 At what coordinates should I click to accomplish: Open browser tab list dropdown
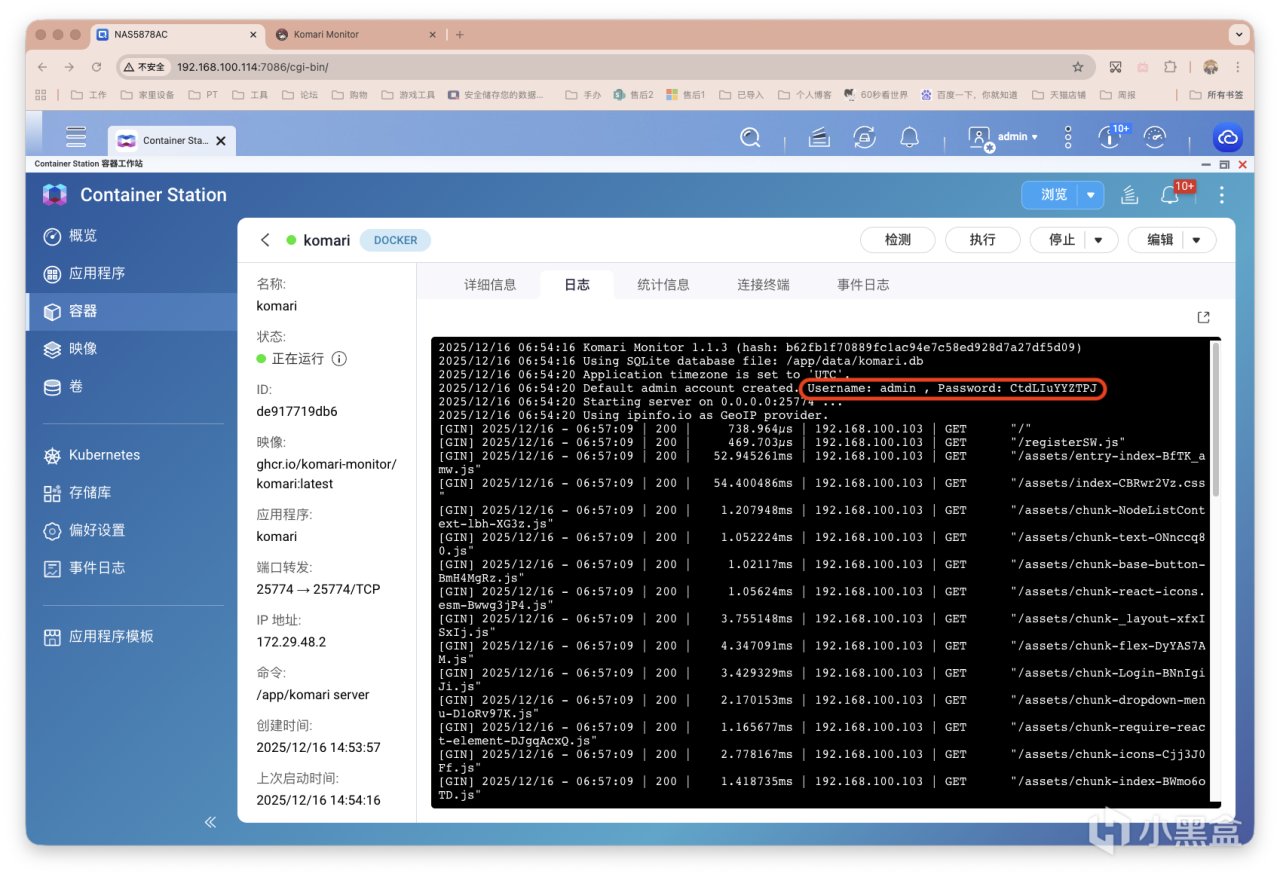1240,34
